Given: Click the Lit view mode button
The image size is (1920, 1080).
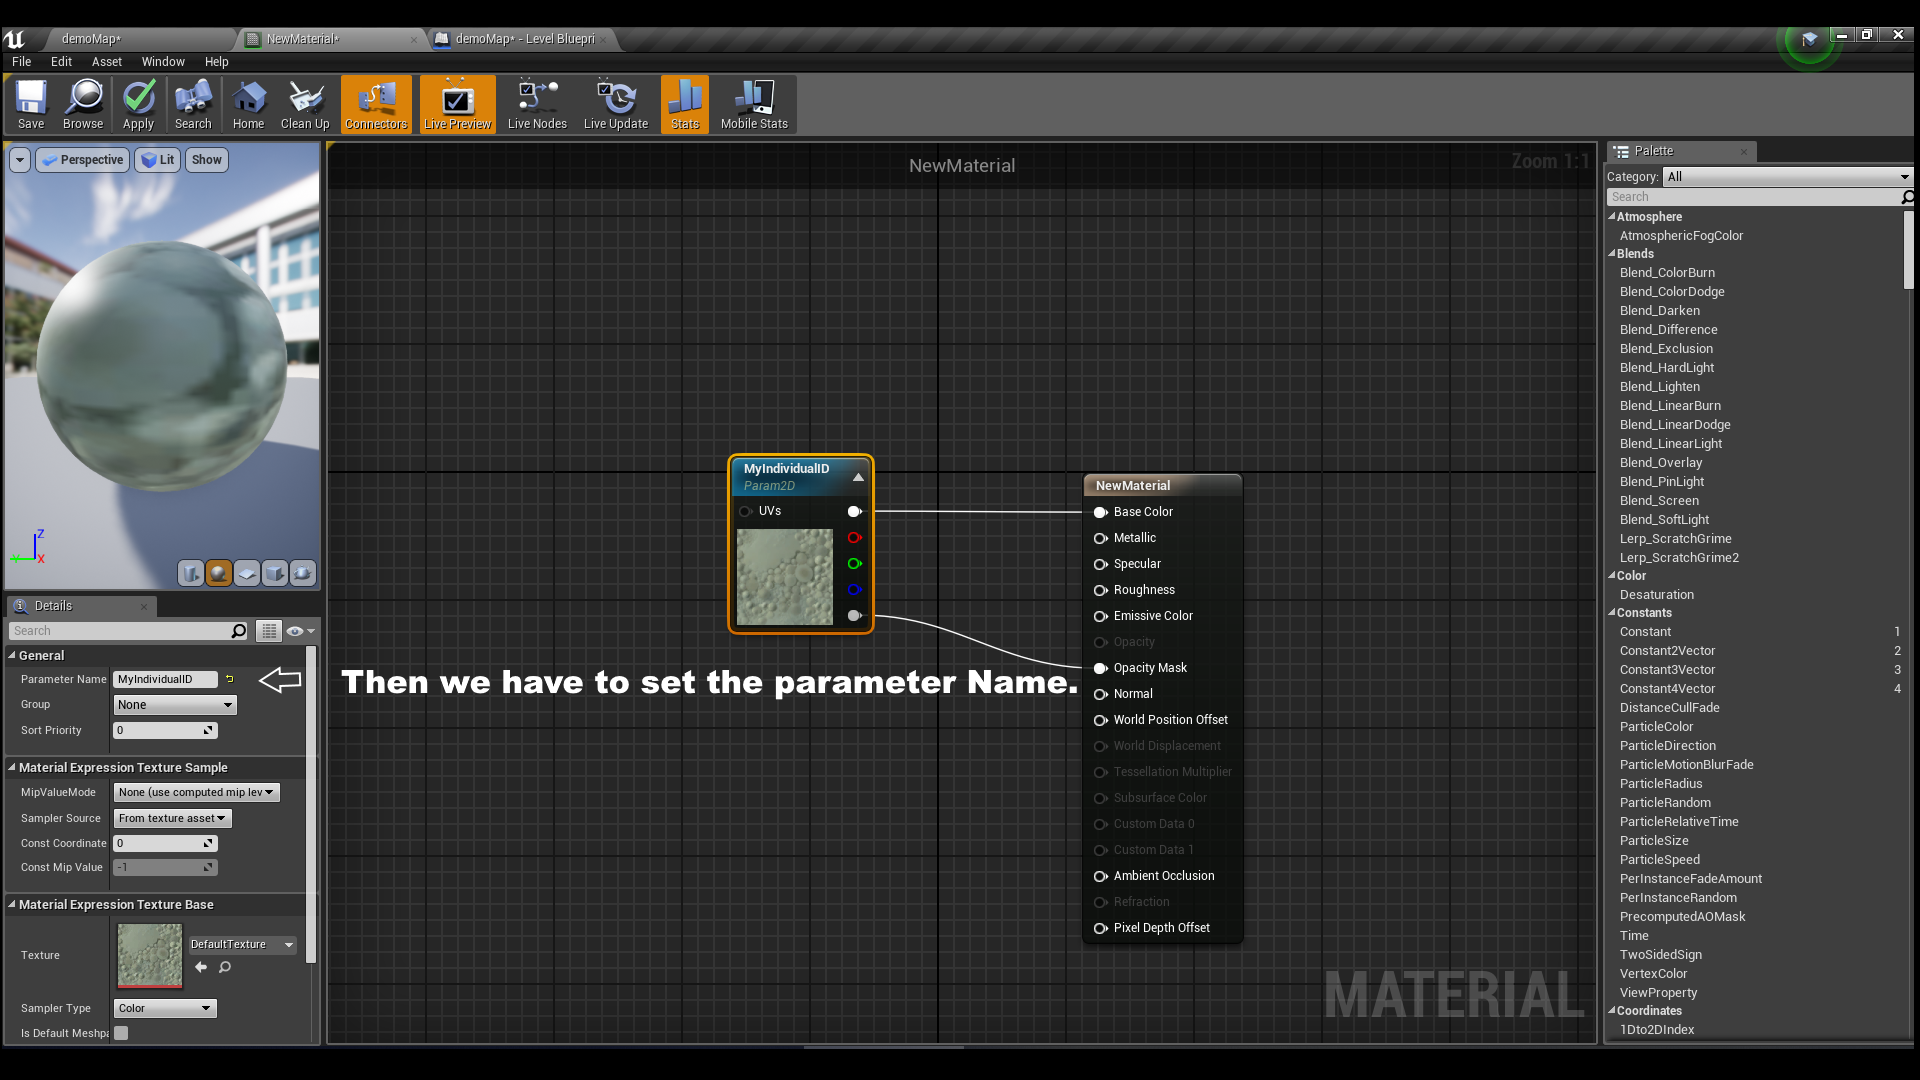Looking at the screenshot, I should click(x=158, y=160).
